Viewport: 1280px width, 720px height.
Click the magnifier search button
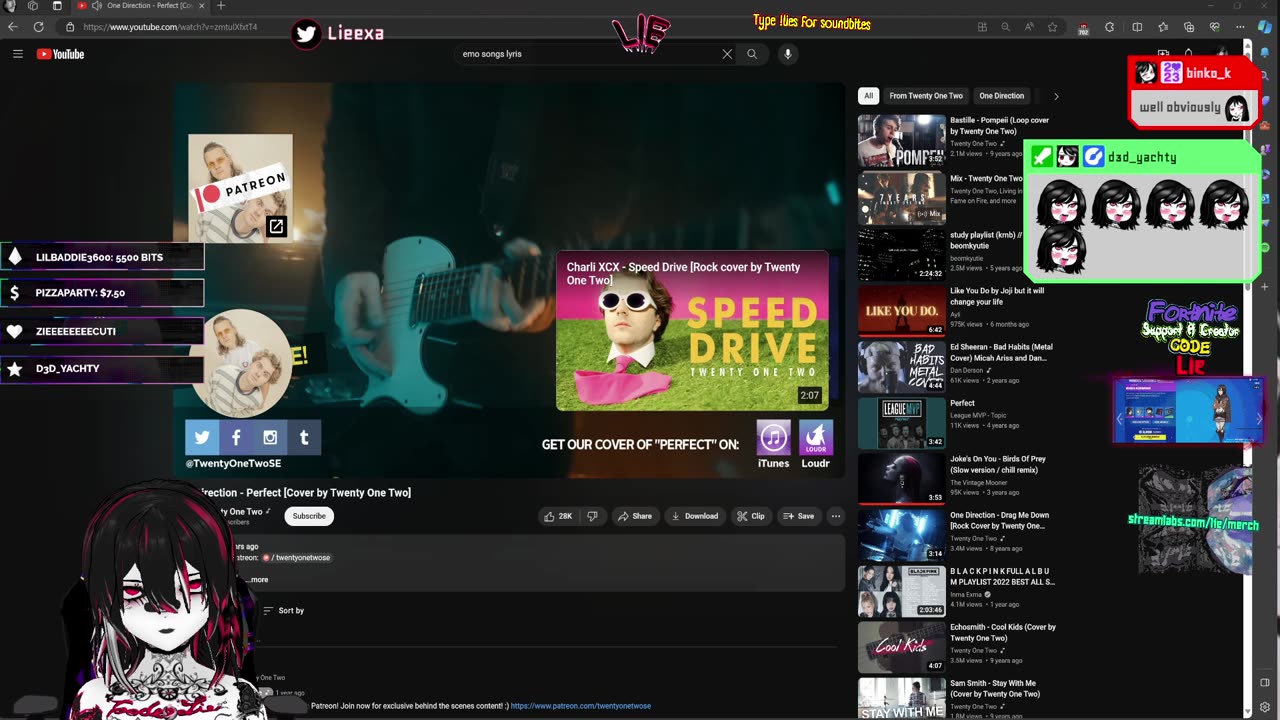click(x=752, y=54)
